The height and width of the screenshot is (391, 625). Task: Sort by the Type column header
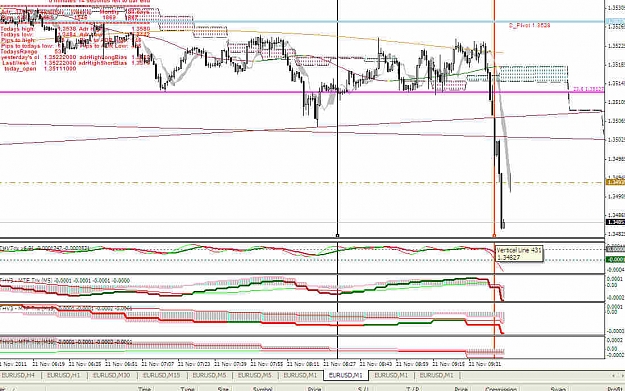point(187,389)
